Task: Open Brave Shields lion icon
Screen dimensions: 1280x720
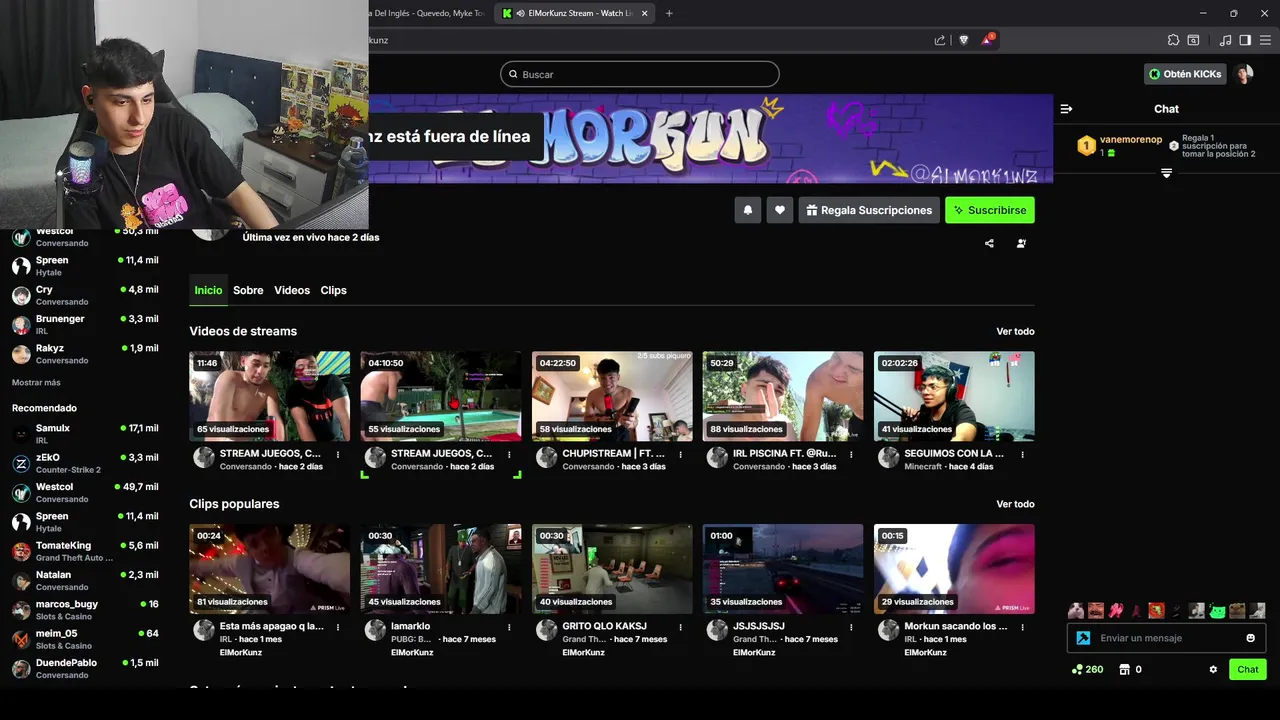Action: coord(964,40)
